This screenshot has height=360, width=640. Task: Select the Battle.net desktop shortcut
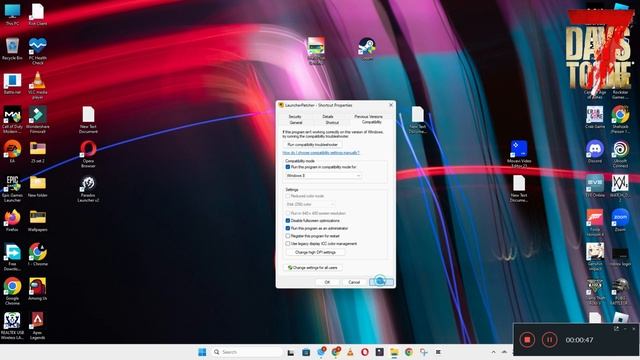click(x=12, y=84)
